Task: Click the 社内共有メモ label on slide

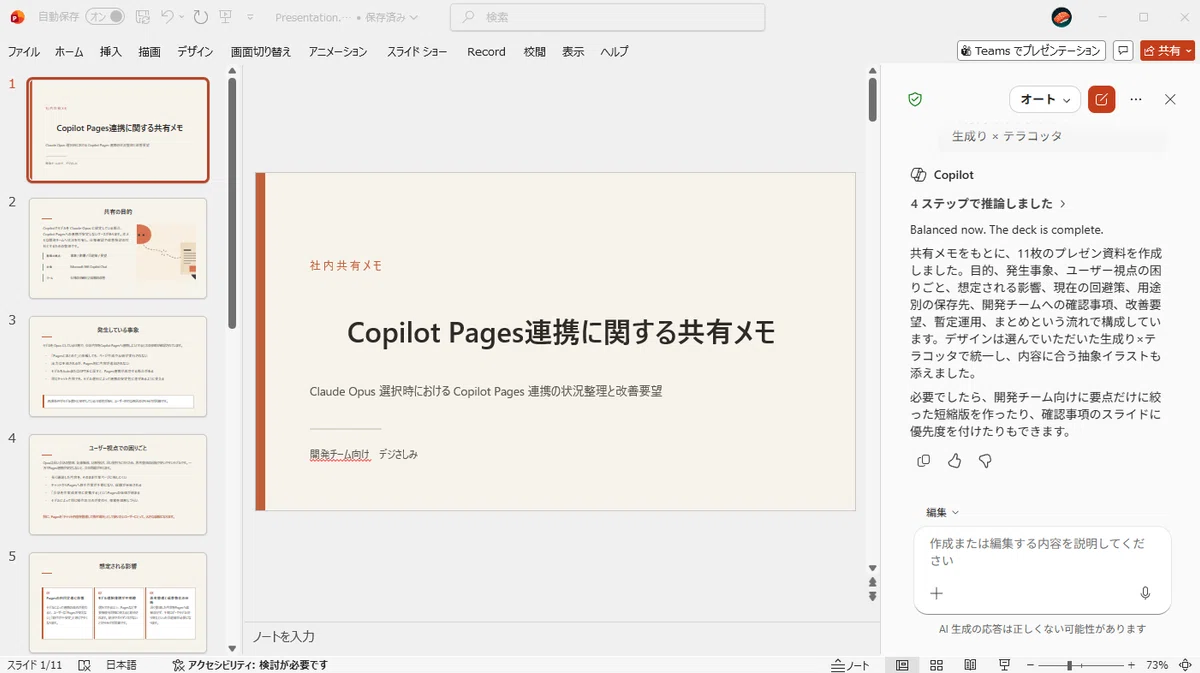Action: click(x=346, y=265)
